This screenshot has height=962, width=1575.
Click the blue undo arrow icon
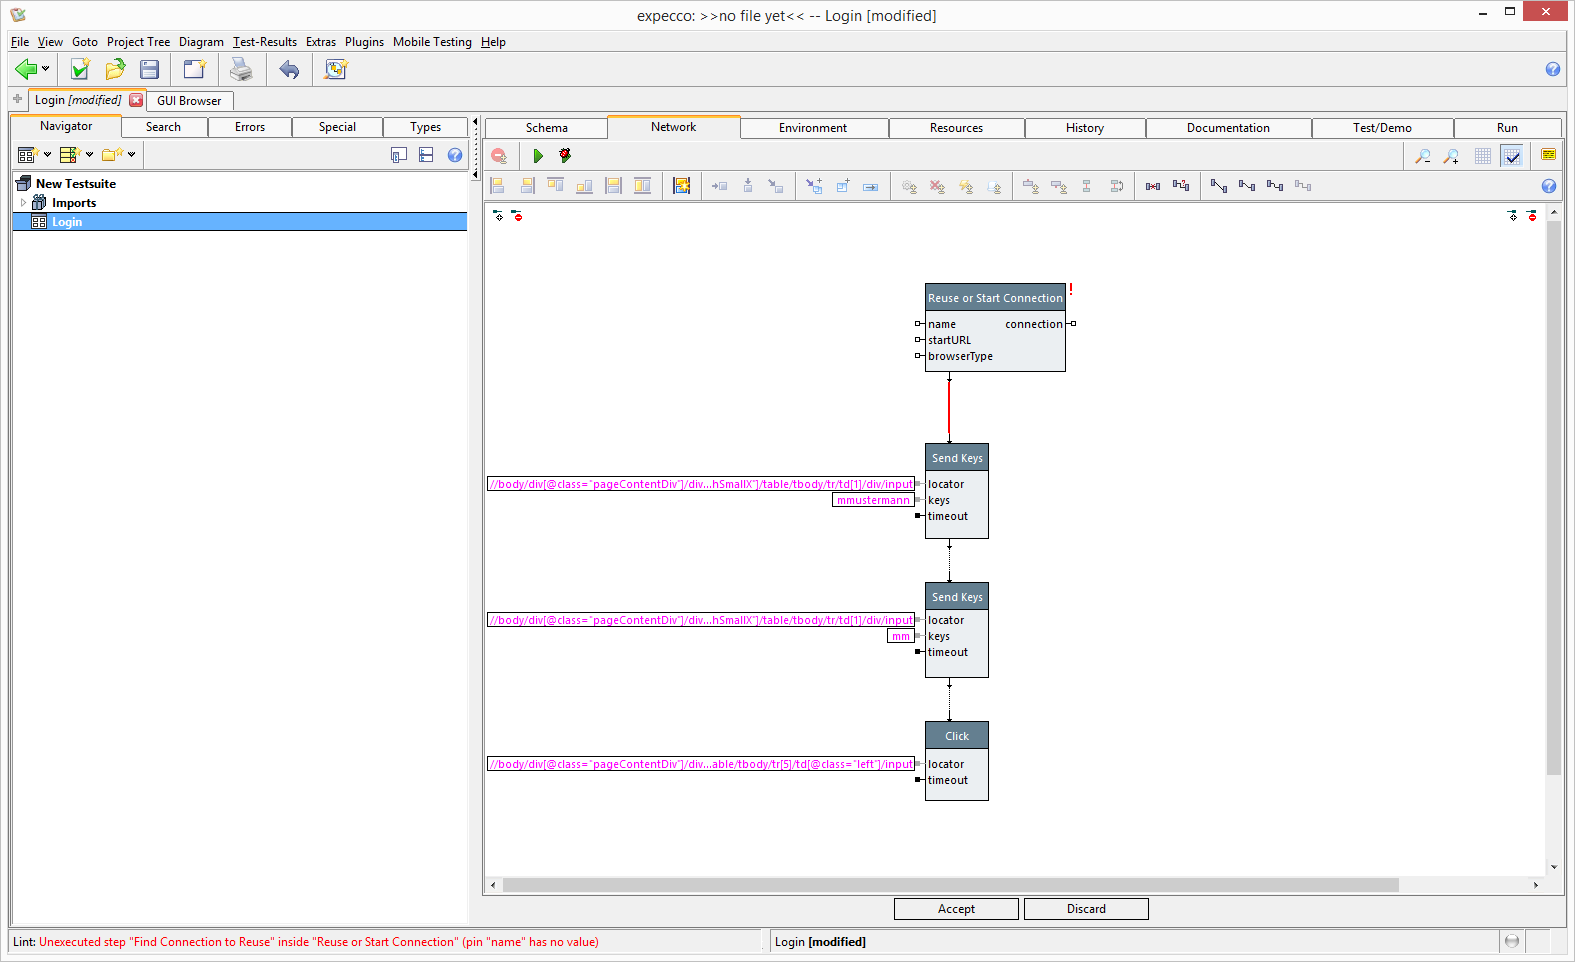pos(289,69)
